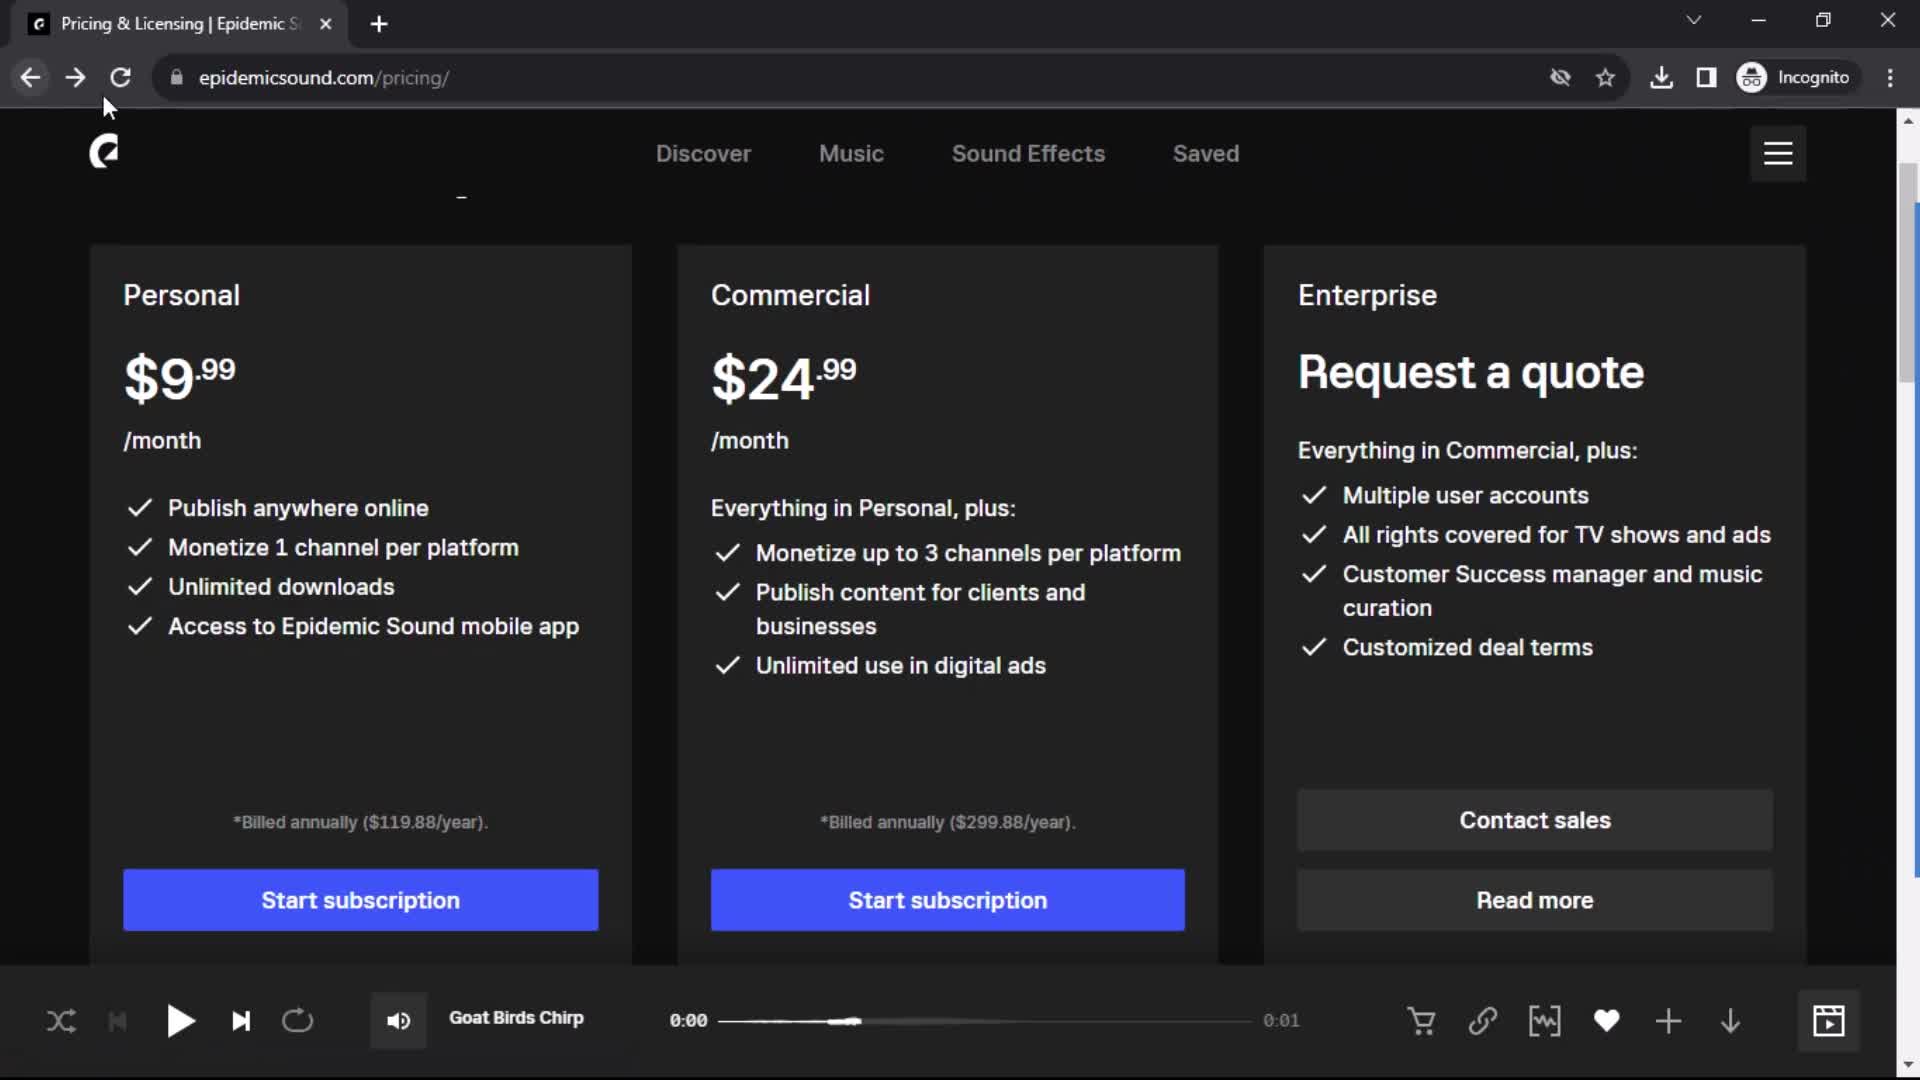Image resolution: width=1920 pixels, height=1080 pixels.
Task: Click the $24.99 price
Action: [x=784, y=378]
